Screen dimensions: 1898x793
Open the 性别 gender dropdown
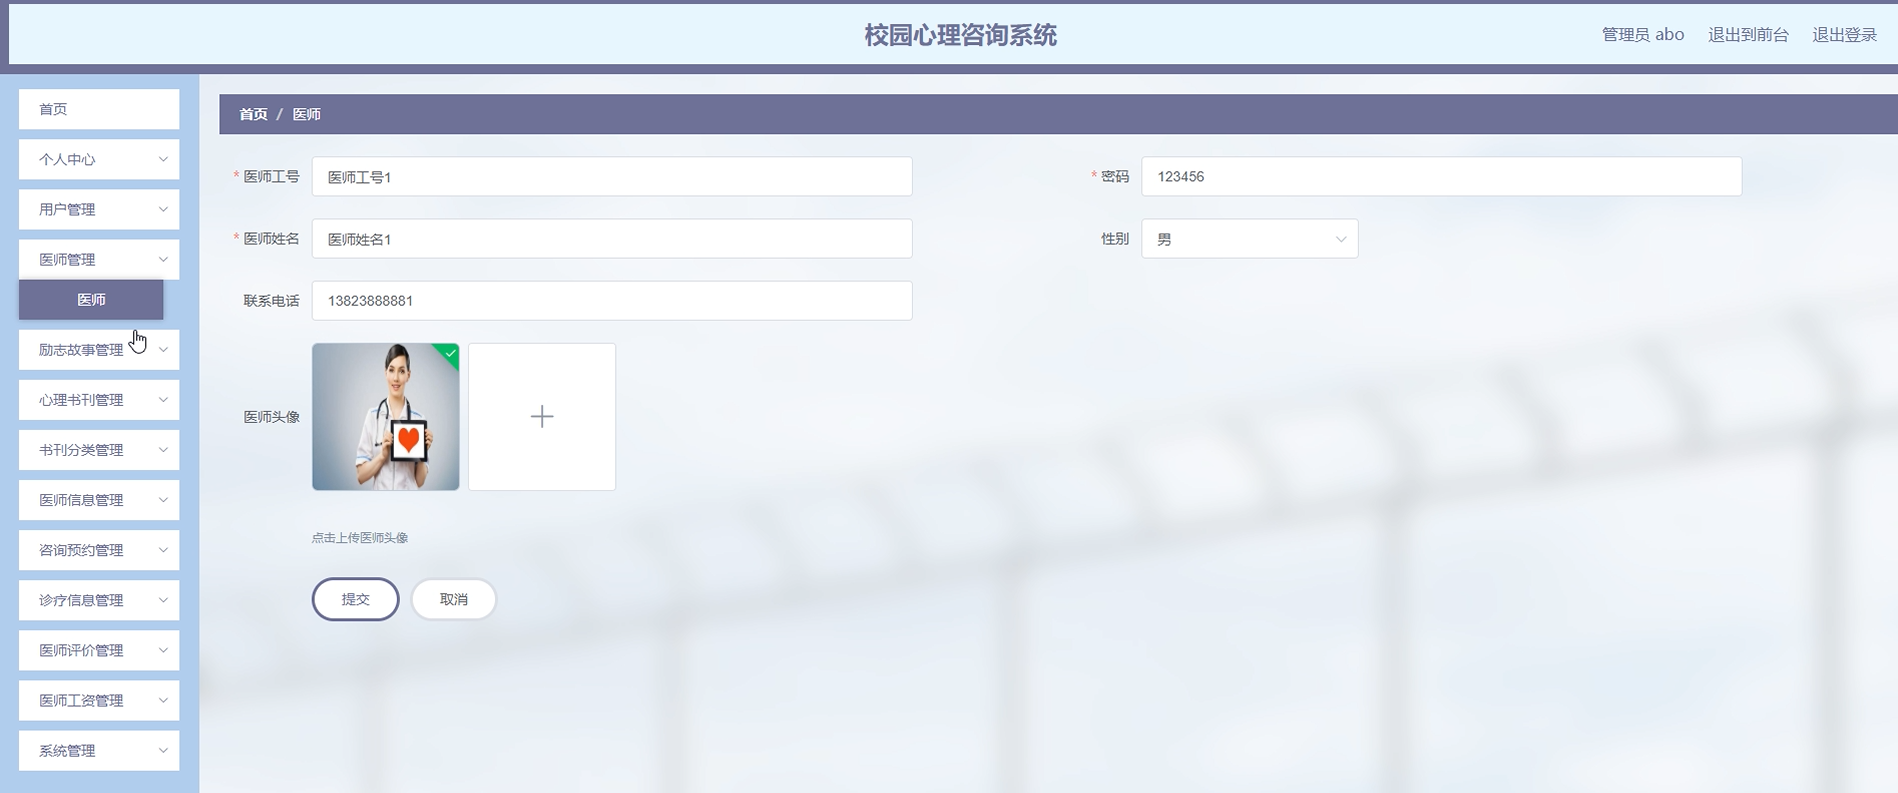tap(1250, 239)
